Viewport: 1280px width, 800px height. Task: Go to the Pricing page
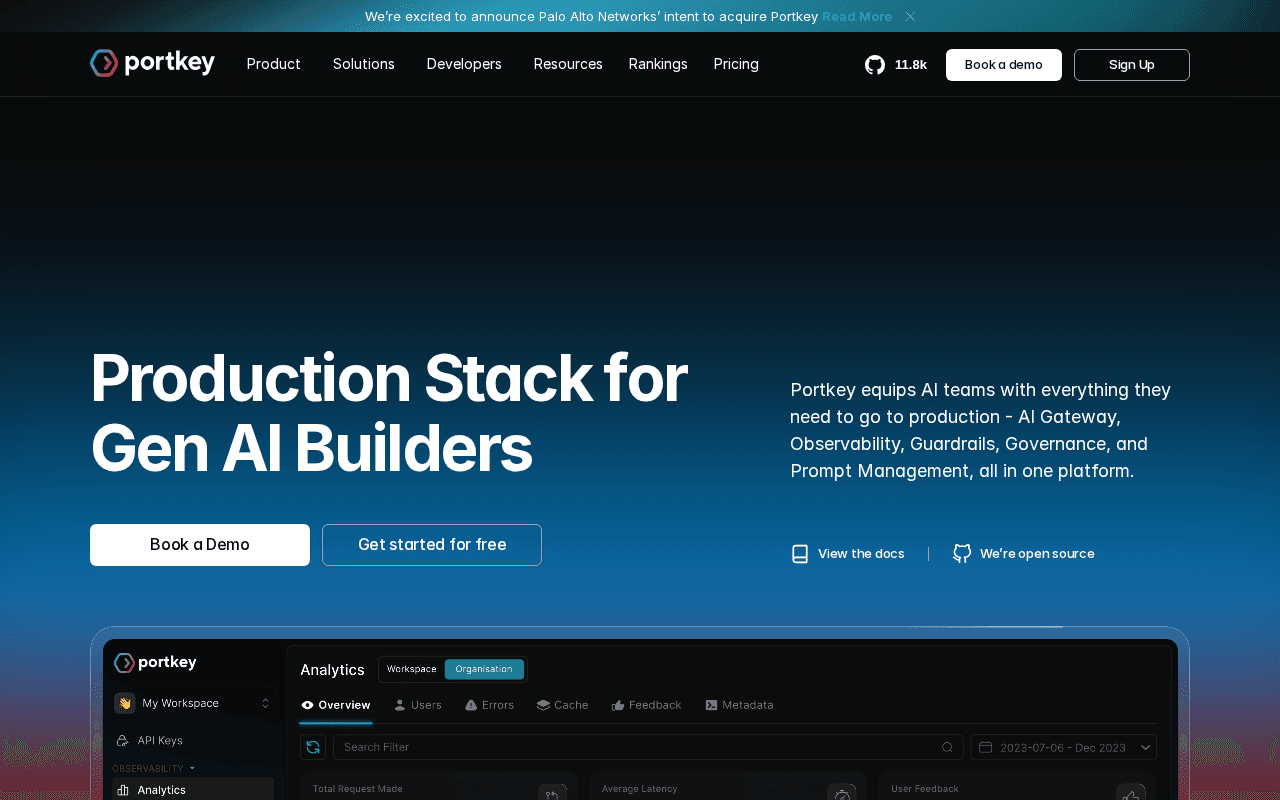[736, 64]
